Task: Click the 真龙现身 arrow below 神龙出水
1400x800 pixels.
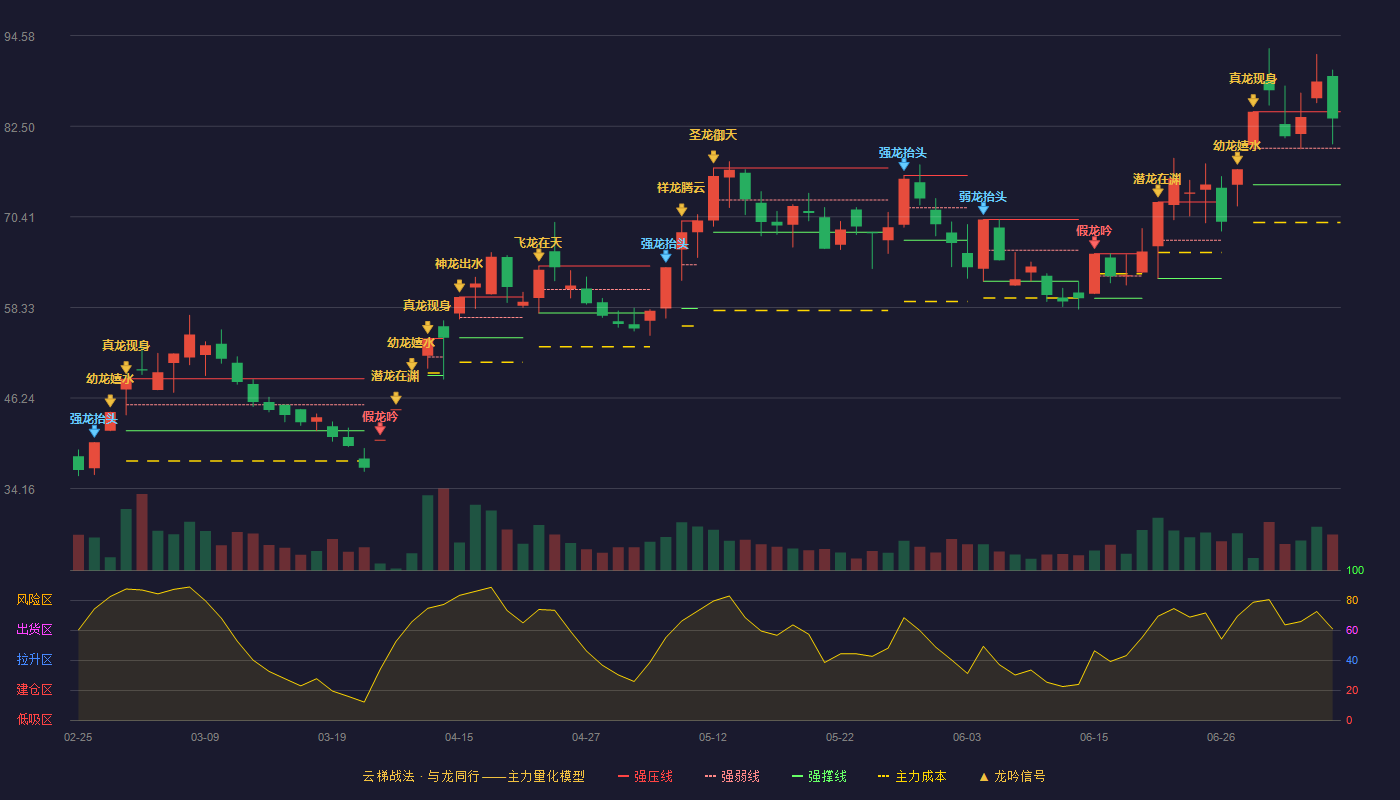Action: [427, 327]
